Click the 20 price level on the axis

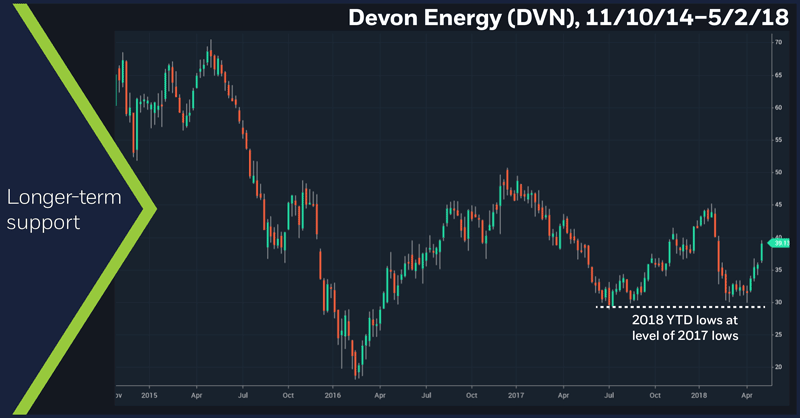pyautogui.click(x=777, y=367)
